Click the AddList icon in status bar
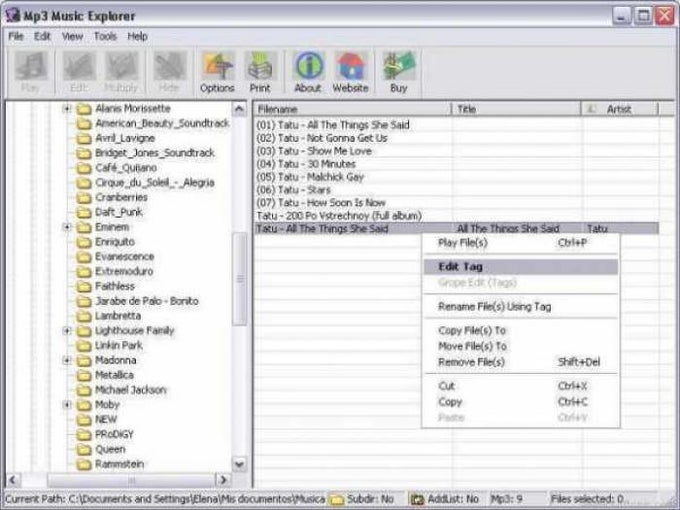Viewport: 680px width, 510px height. 417,500
